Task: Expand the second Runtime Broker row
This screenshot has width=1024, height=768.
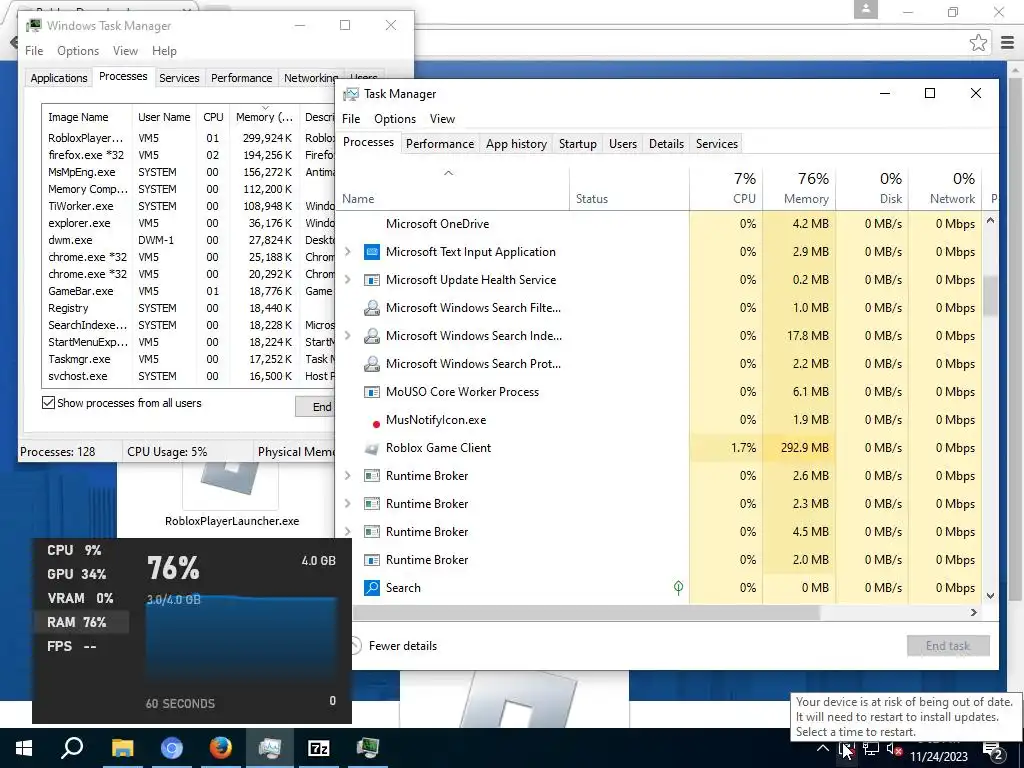Action: [x=347, y=504]
